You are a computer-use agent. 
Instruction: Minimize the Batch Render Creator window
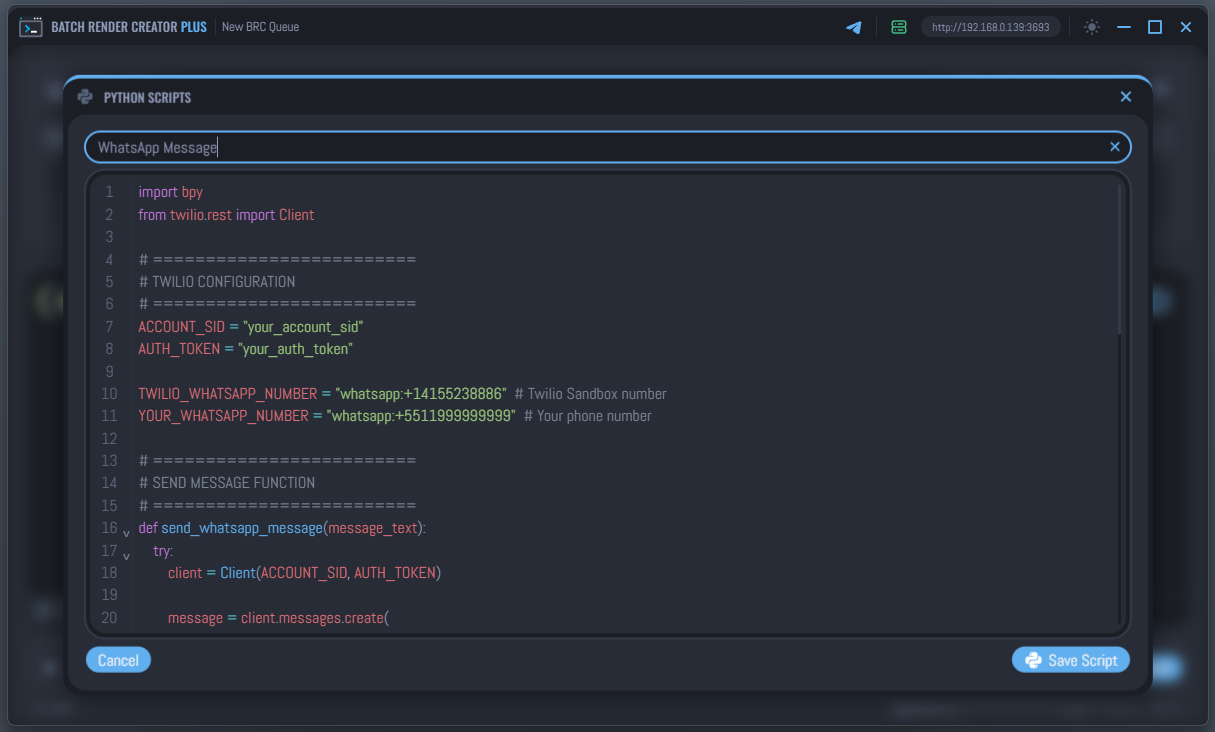[1123, 27]
